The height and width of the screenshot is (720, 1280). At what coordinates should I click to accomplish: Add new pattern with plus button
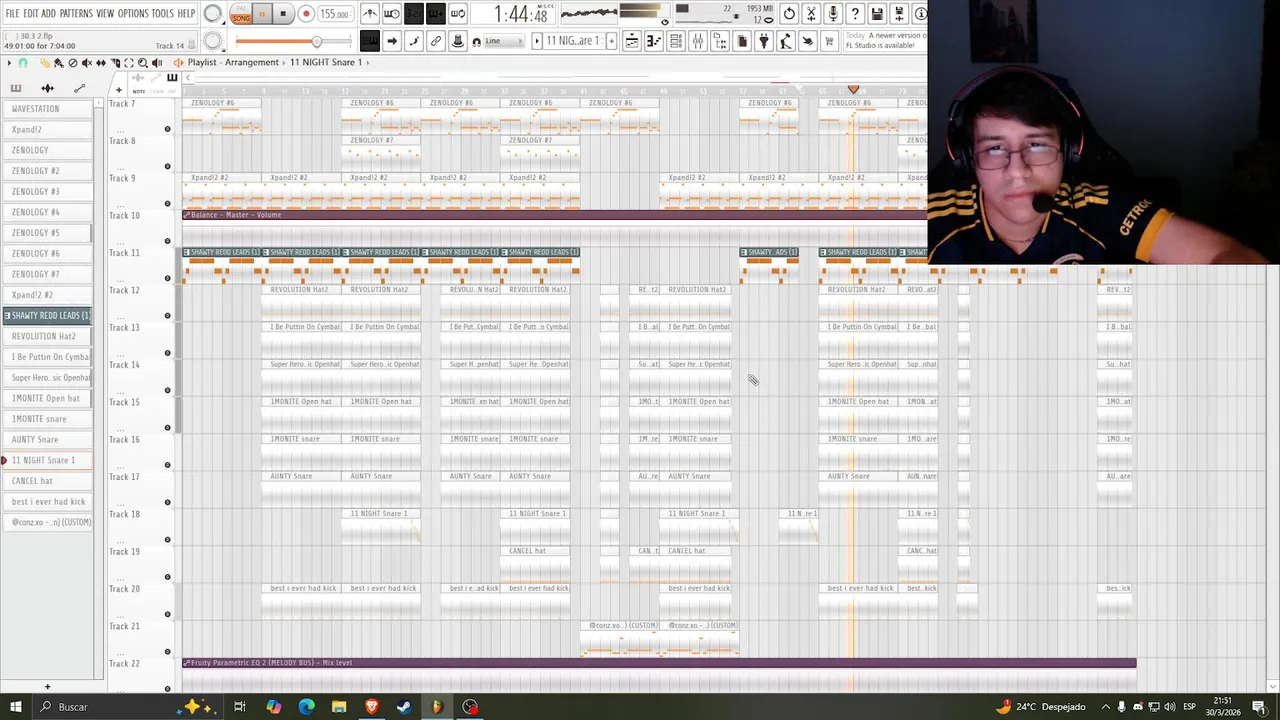(x=611, y=41)
